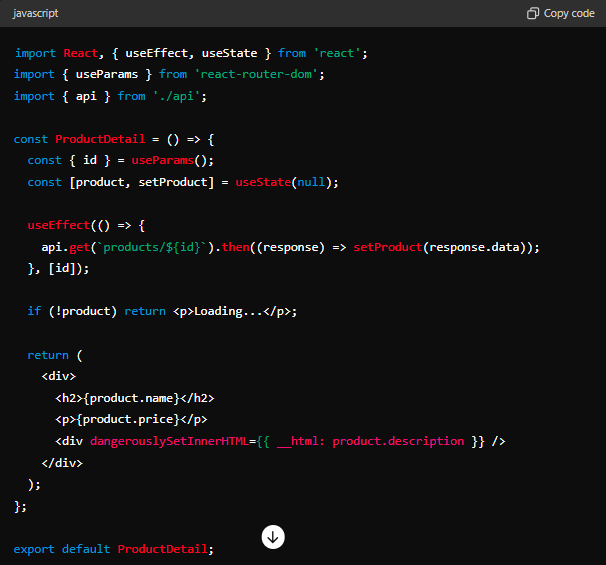This screenshot has height=565, width=606.
Task: Click api.get in the effect body
Action: click(67, 247)
